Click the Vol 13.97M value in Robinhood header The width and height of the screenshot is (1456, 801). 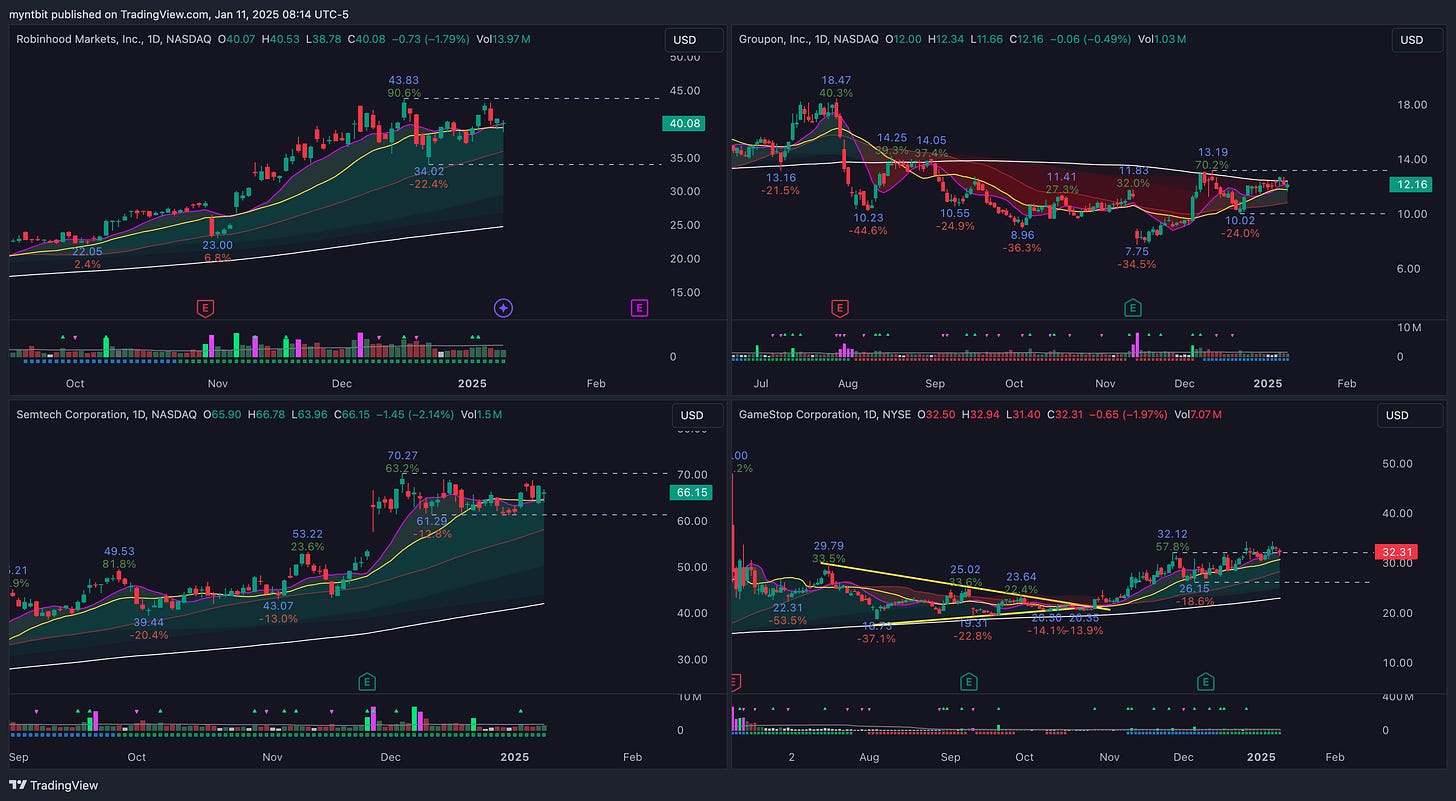(x=505, y=39)
